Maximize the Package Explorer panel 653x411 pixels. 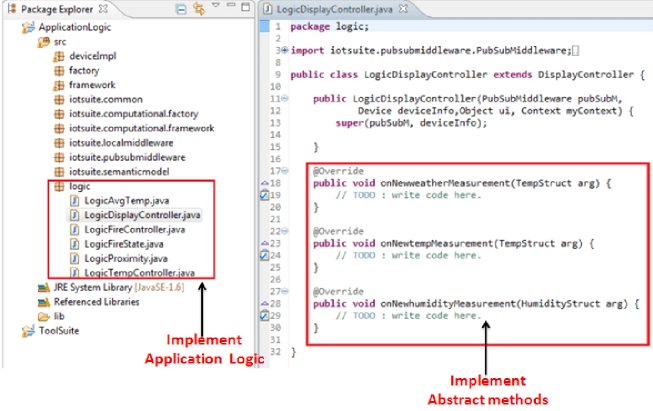(245, 9)
